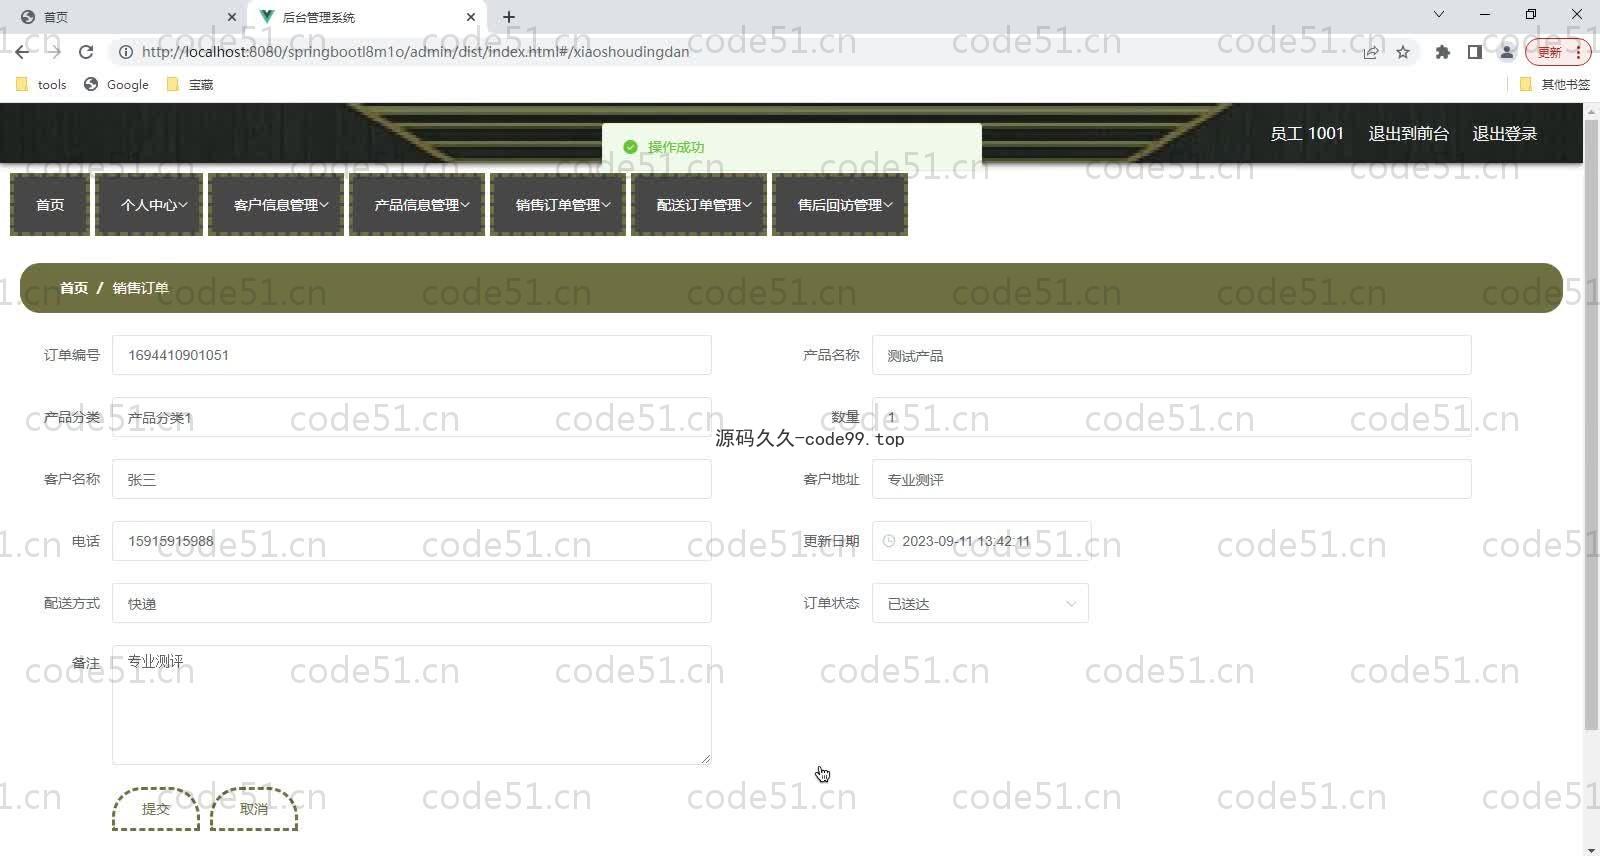The width and height of the screenshot is (1600, 856).
Task: Click the site info icon in the address bar
Action: tap(126, 52)
